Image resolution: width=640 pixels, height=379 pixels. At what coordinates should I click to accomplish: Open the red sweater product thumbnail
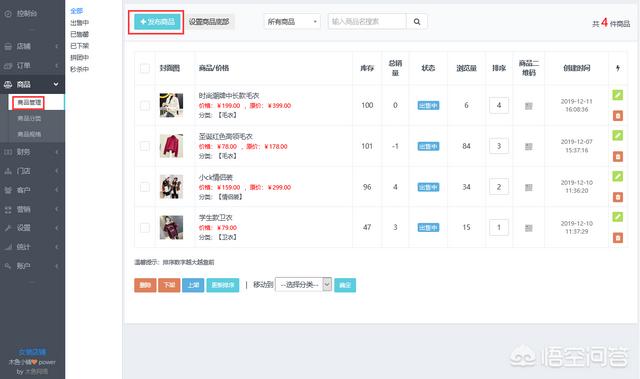(x=171, y=146)
